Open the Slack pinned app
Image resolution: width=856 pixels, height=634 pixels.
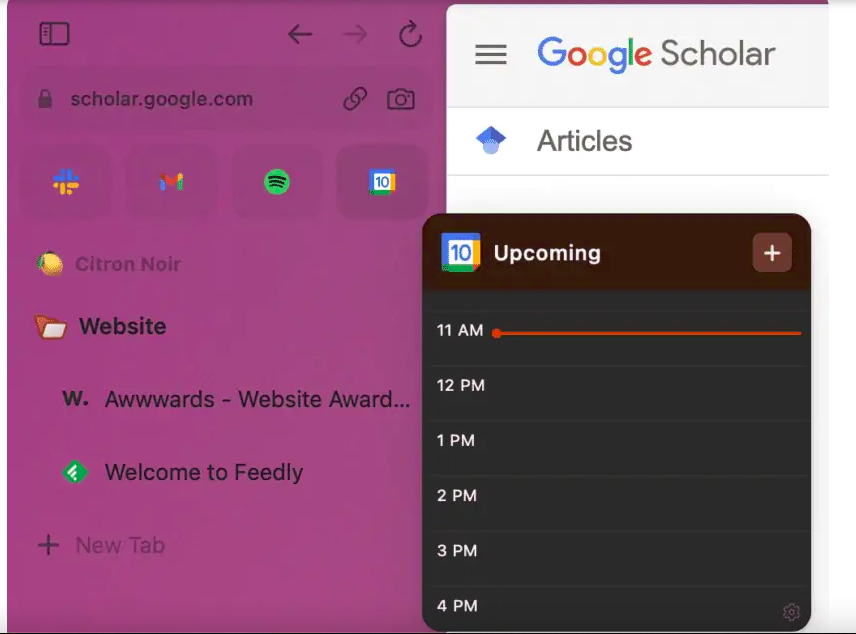coord(66,182)
